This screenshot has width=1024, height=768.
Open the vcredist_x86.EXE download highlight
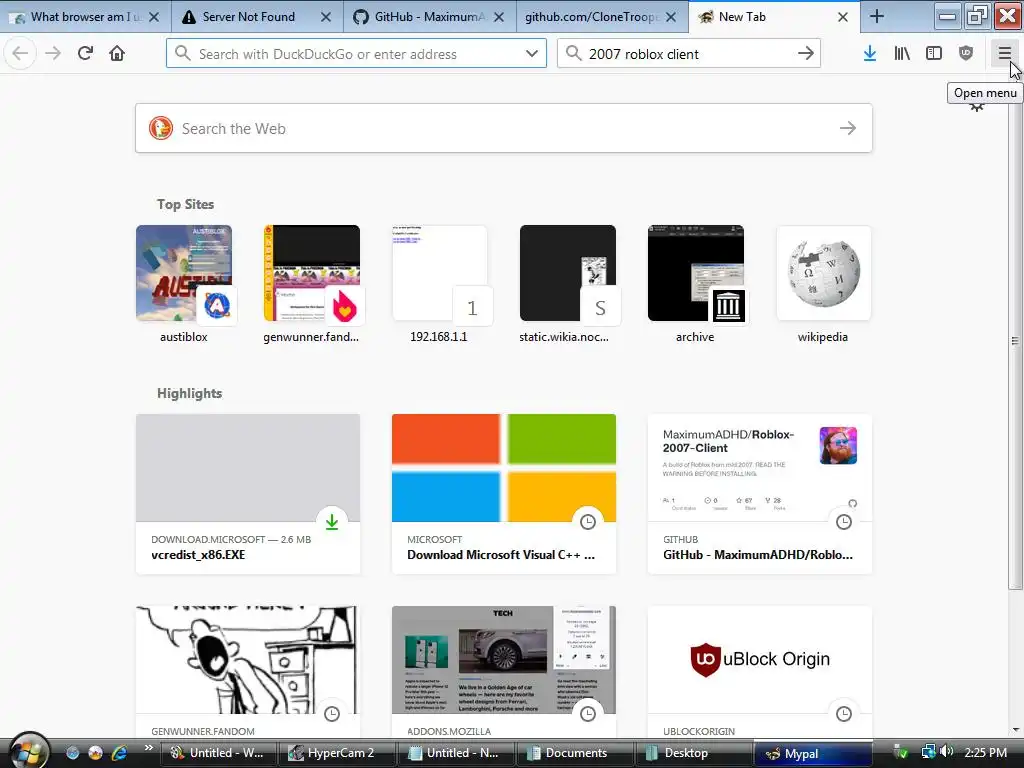[x=248, y=494]
